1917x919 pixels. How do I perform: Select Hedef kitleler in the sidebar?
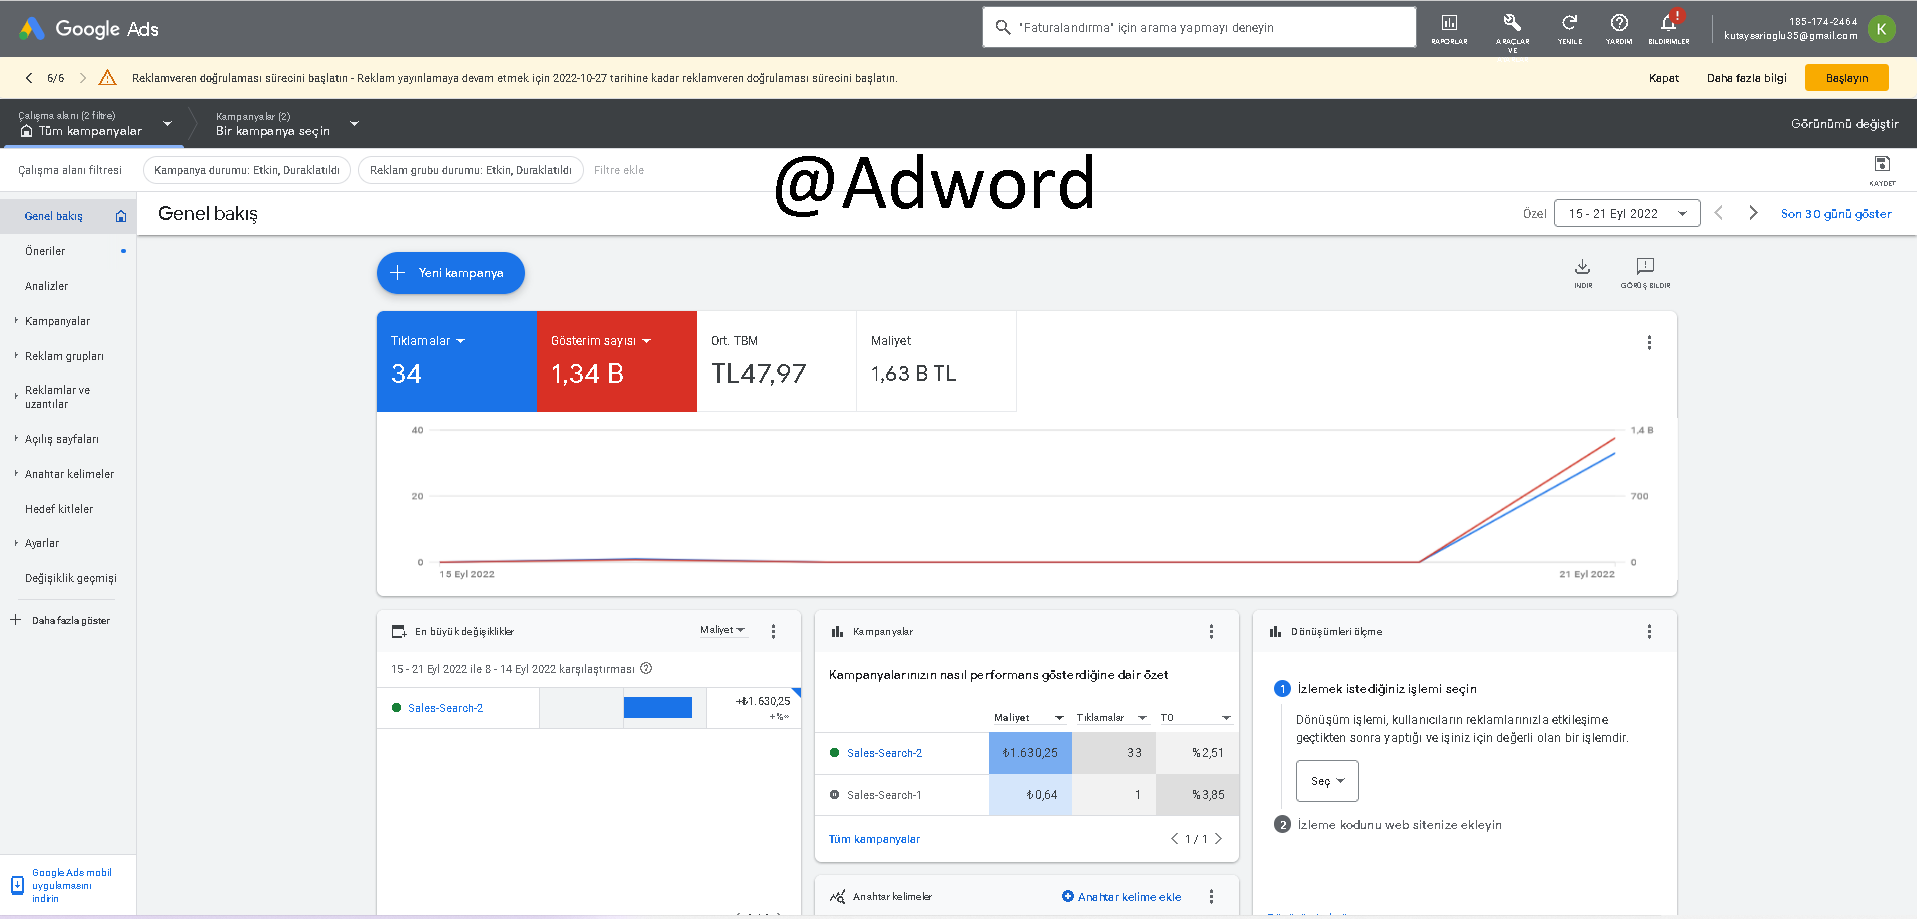tap(59, 509)
